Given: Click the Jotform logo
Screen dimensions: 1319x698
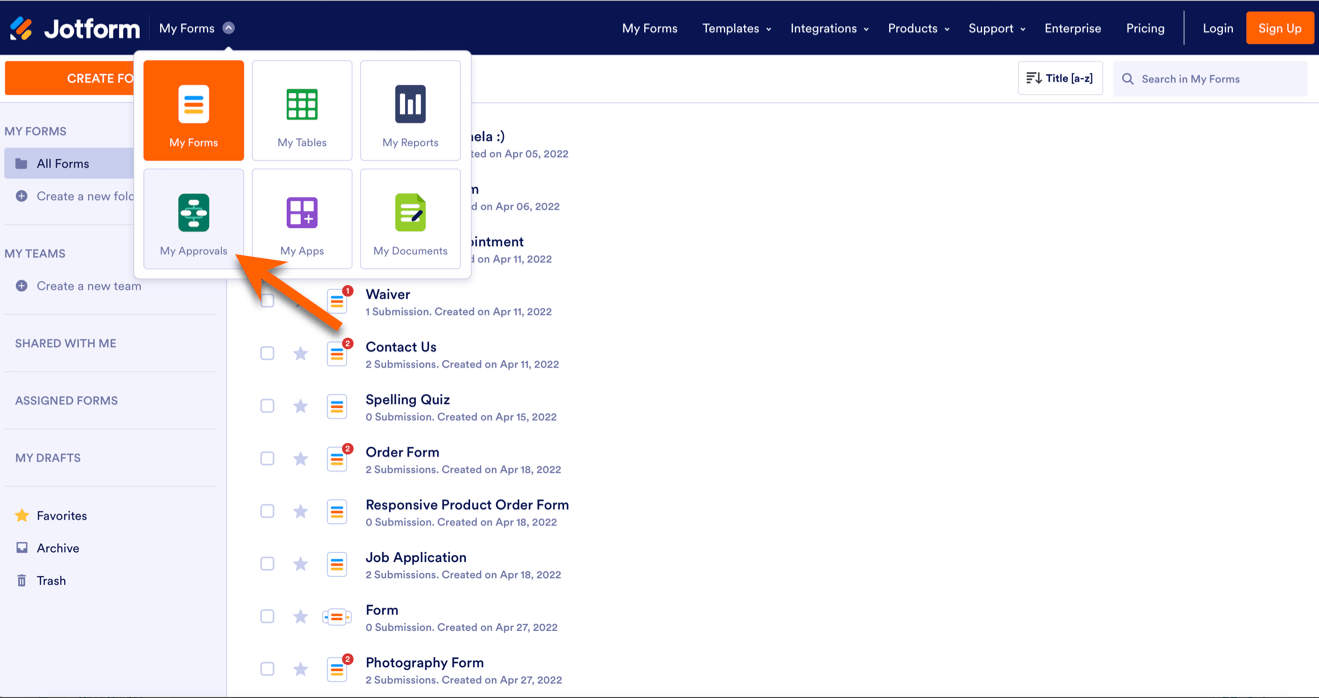Looking at the screenshot, I should click(75, 28).
